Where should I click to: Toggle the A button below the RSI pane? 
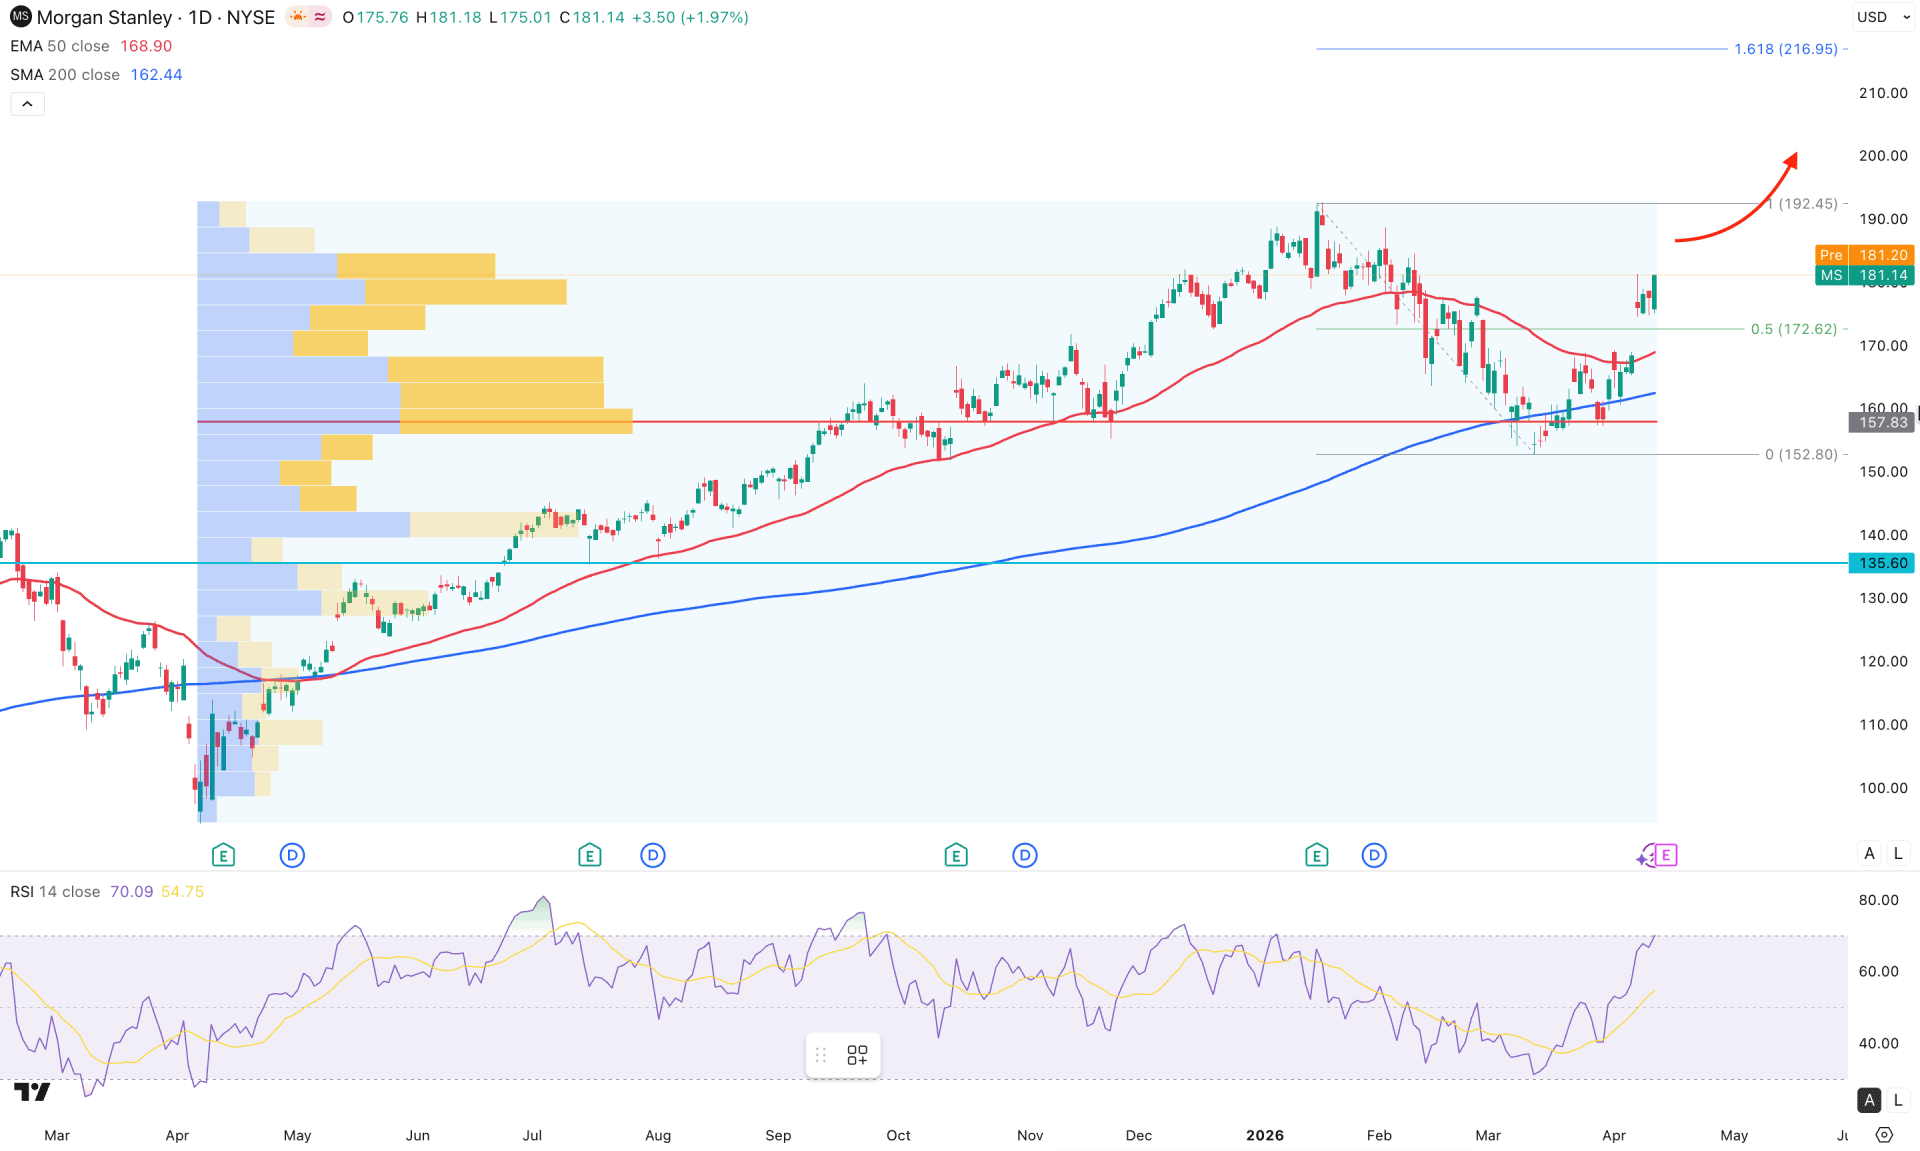tap(1869, 1099)
